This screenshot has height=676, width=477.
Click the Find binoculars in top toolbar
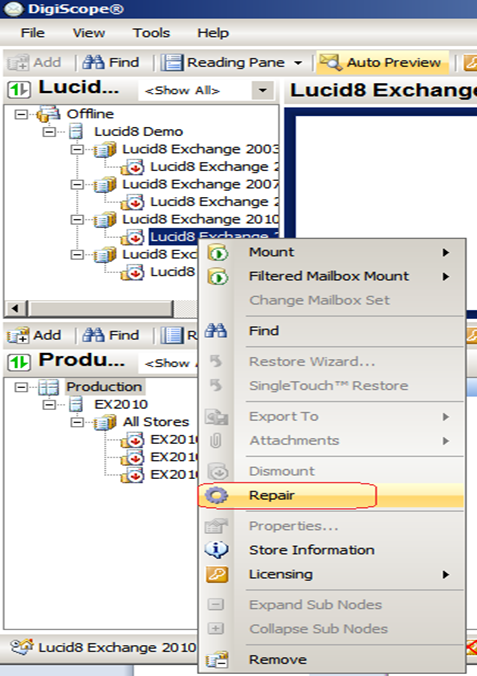point(93,63)
